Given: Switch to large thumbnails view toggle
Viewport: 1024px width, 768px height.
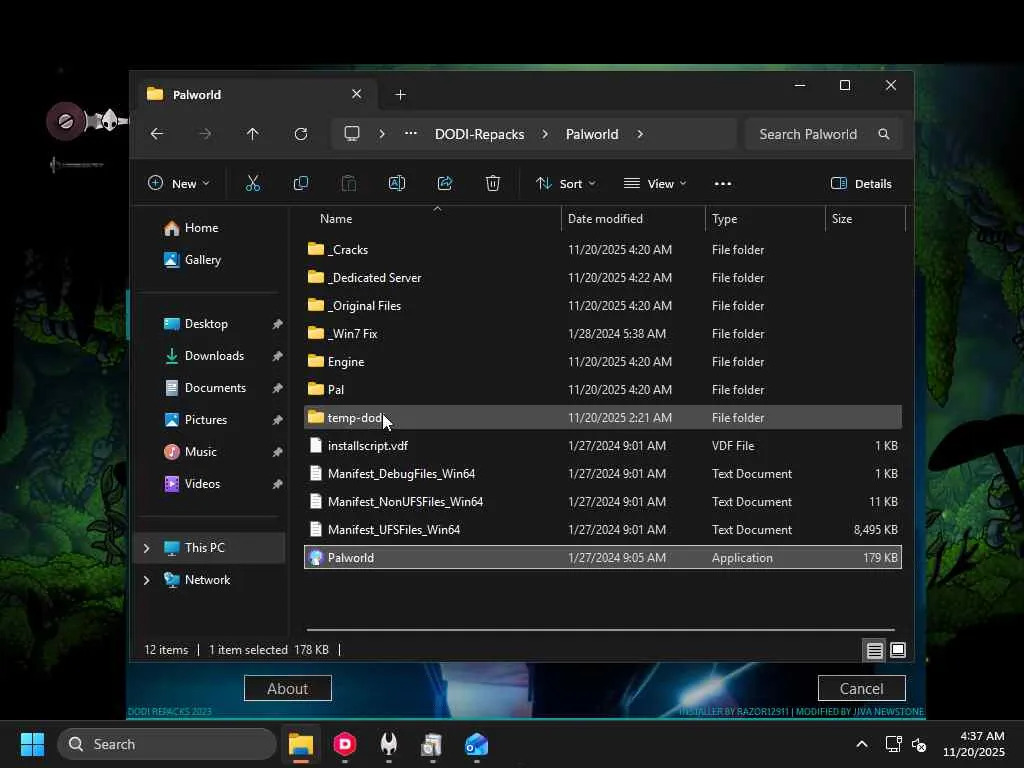Looking at the screenshot, I should 898,650.
